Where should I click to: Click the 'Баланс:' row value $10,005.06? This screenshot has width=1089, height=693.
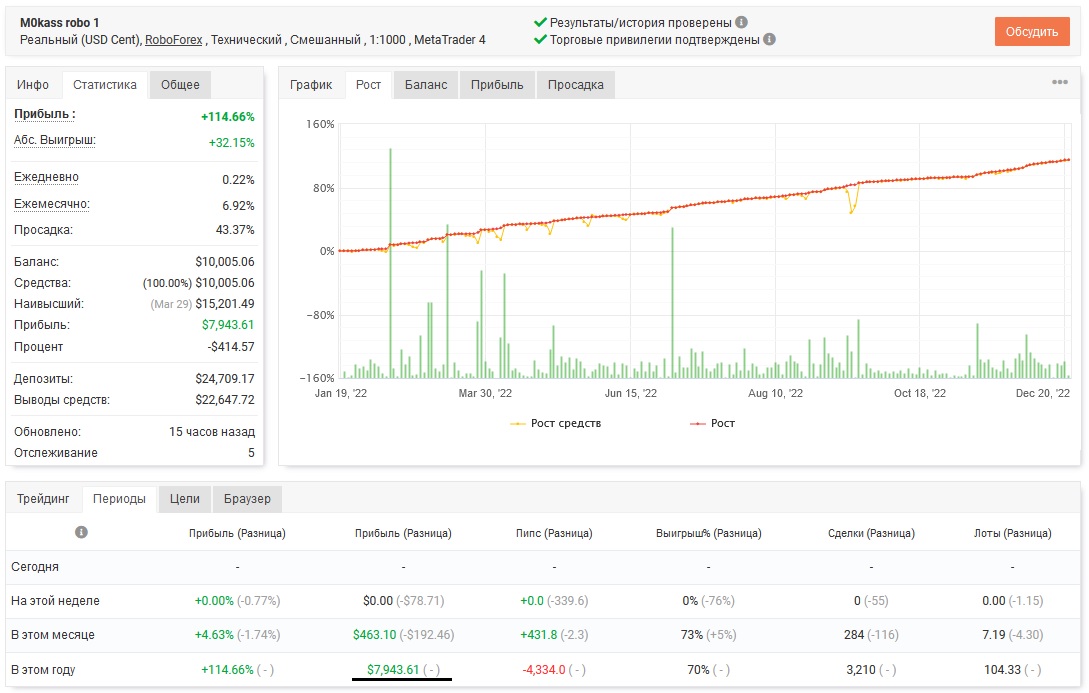224,262
